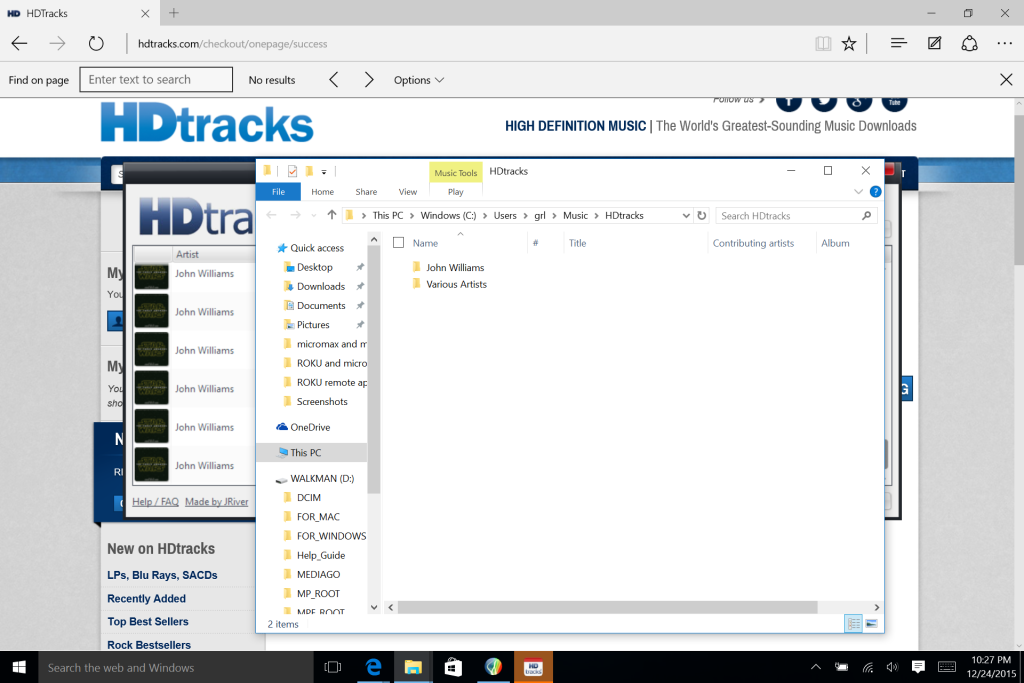This screenshot has height=683, width=1024.
Task: Sort by Contributing artists column
Action: [753, 243]
